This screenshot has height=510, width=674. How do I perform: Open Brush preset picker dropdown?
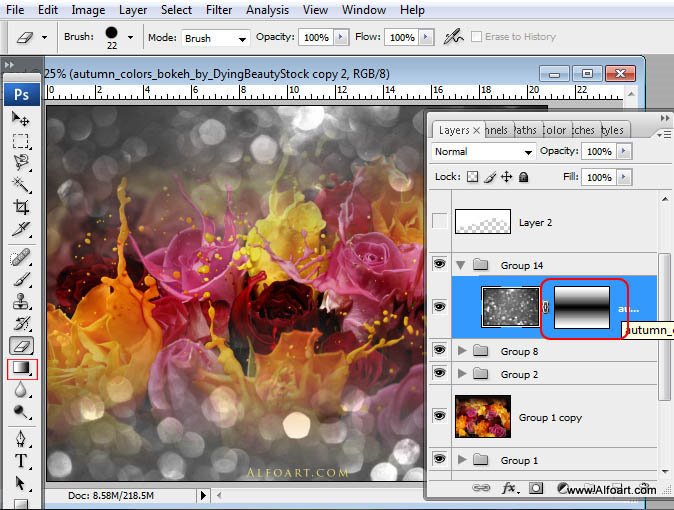coord(130,37)
